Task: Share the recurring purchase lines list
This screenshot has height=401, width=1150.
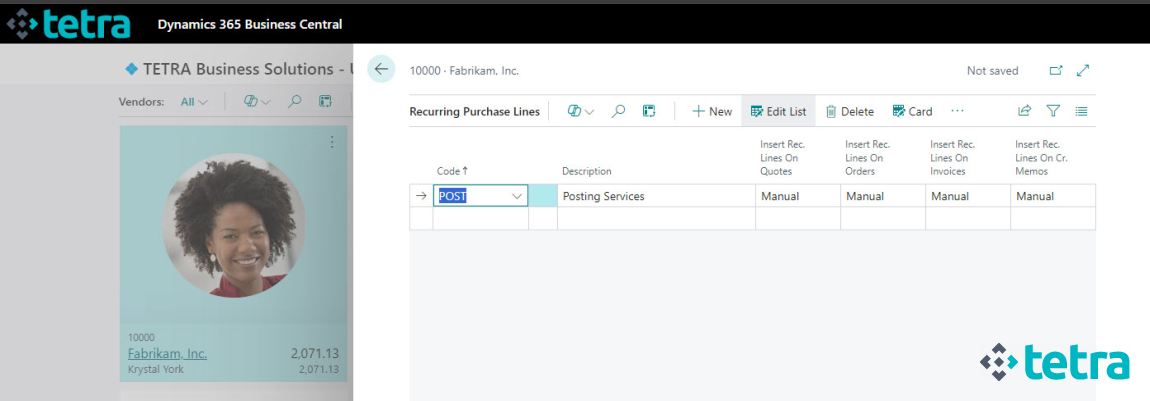Action: tap(1025, 111)
